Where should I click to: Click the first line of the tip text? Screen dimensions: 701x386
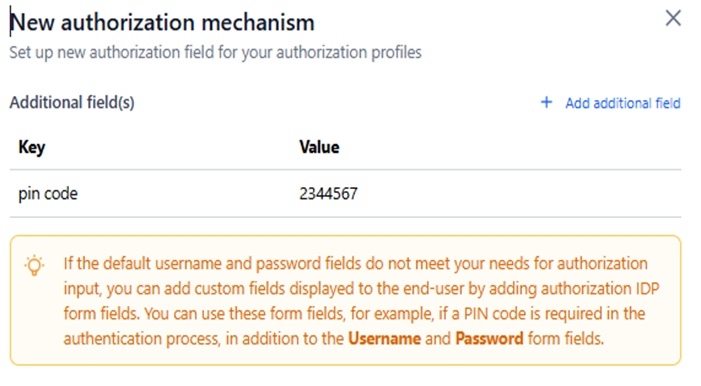pyautogui.click(x=355, y=263)
